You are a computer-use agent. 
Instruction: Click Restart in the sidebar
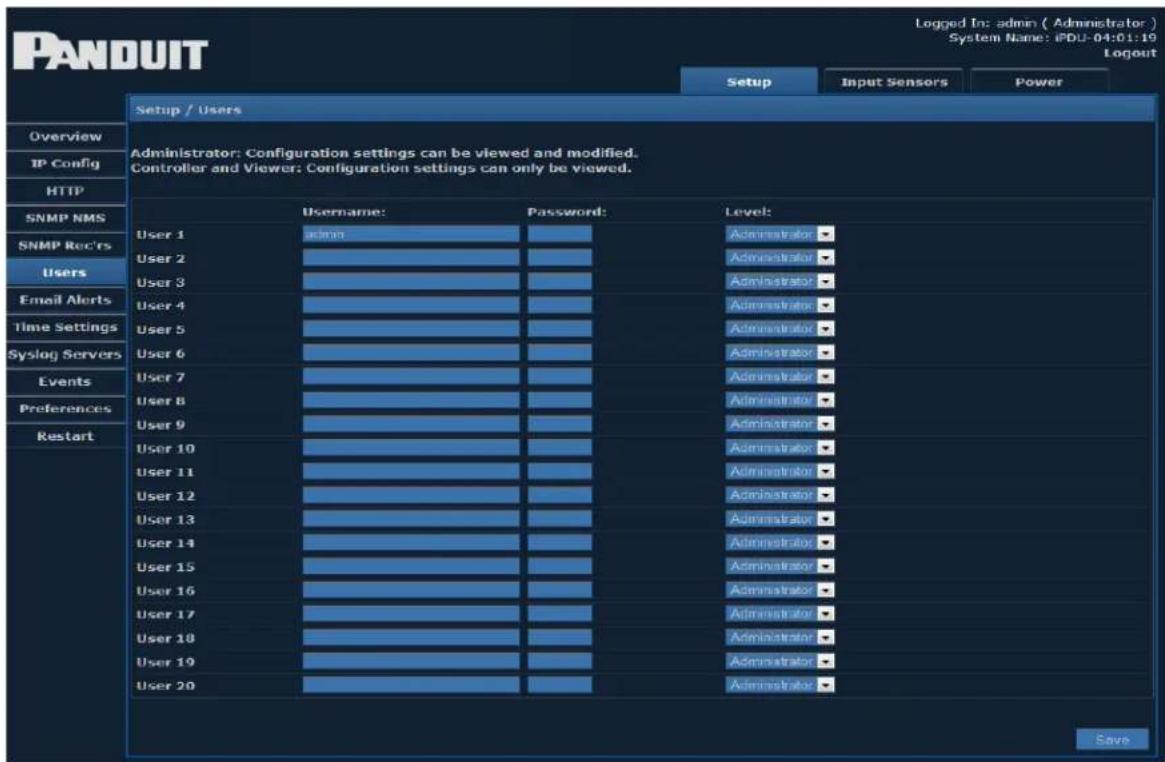click(65, 436)
